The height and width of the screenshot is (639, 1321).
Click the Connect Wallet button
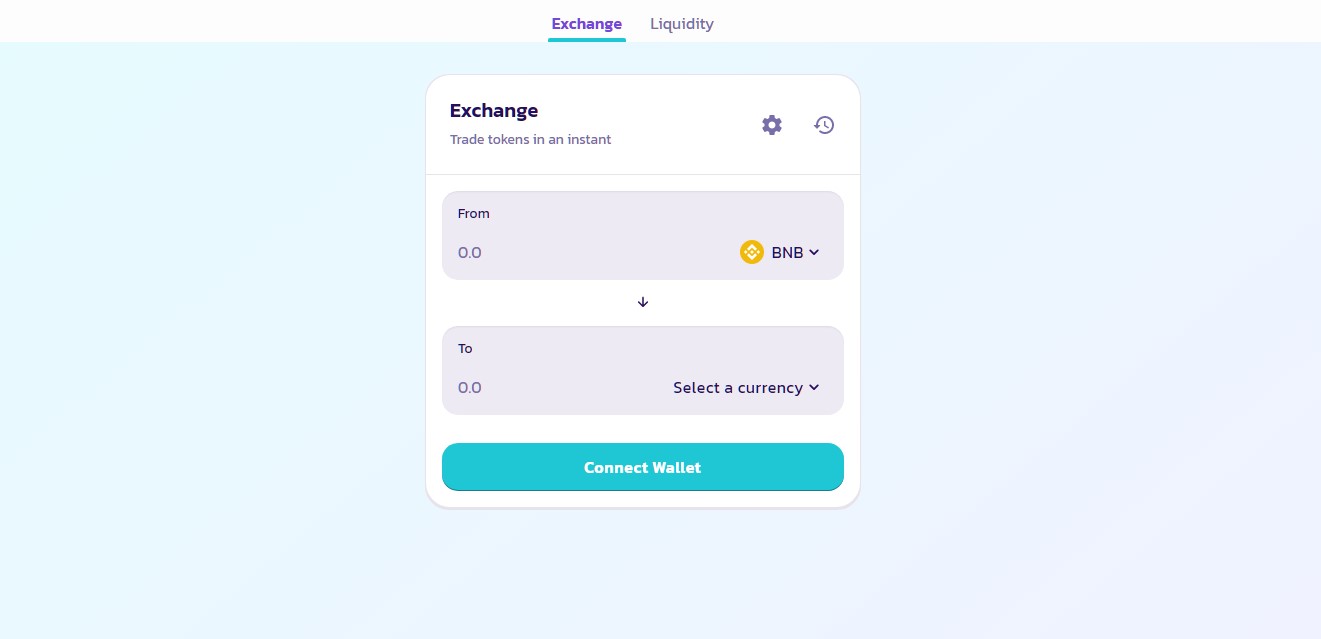pos(643,467)
